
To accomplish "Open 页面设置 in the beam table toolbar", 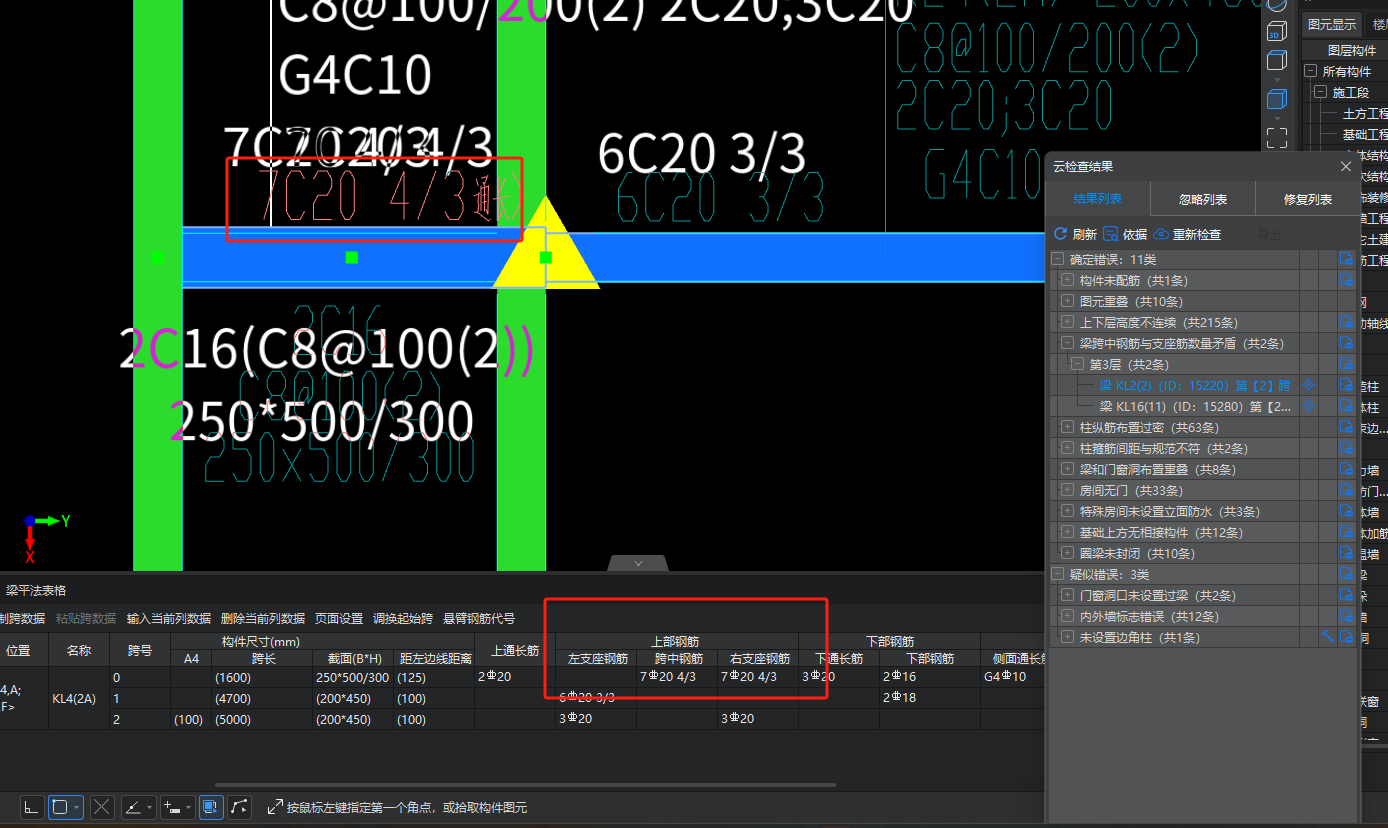I will tap(339, 618).
